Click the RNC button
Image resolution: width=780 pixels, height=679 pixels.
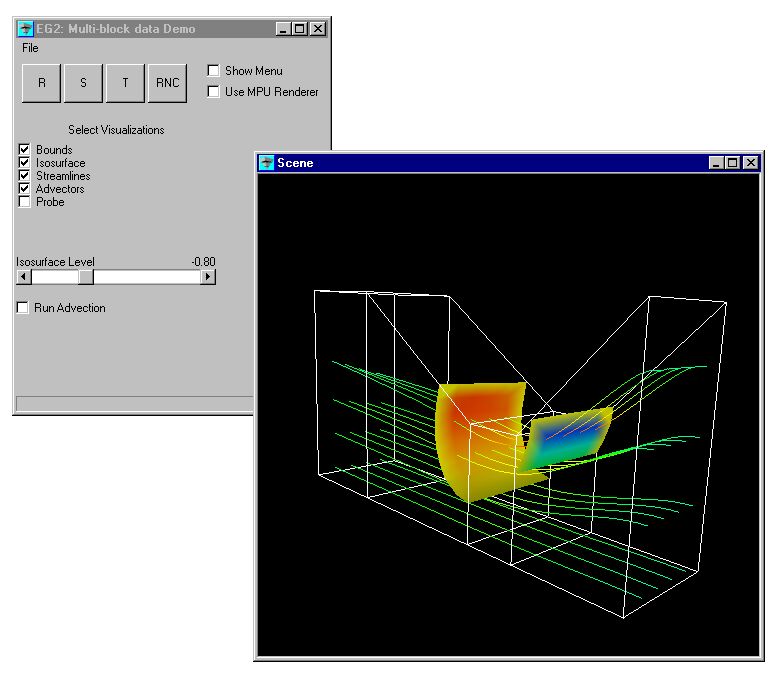(x=167, y=83)
